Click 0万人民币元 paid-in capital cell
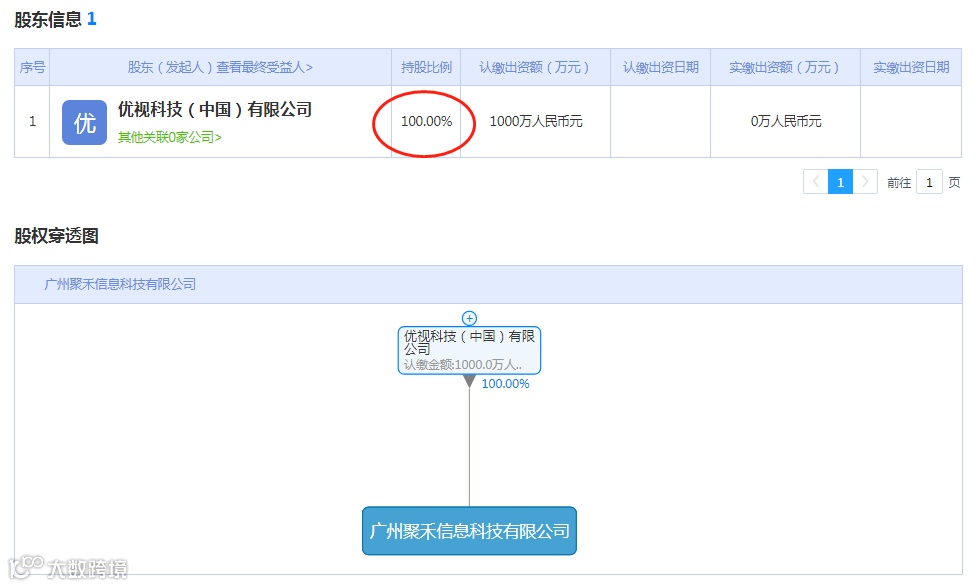Image resolution: width=978 pixels, height=587 pixels. click(x=785, y=121)
